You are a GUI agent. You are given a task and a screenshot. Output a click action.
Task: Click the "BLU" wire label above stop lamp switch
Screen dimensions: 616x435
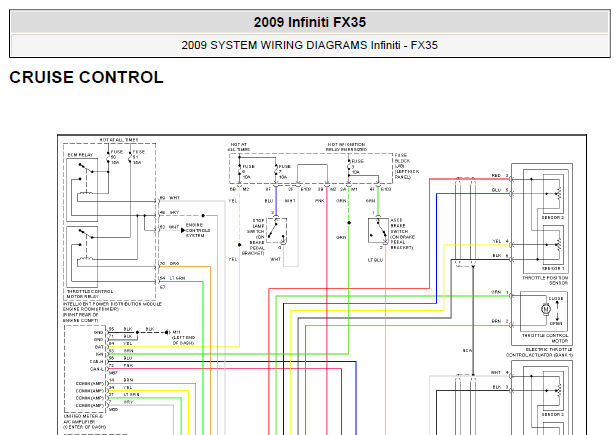coord(269,201)
